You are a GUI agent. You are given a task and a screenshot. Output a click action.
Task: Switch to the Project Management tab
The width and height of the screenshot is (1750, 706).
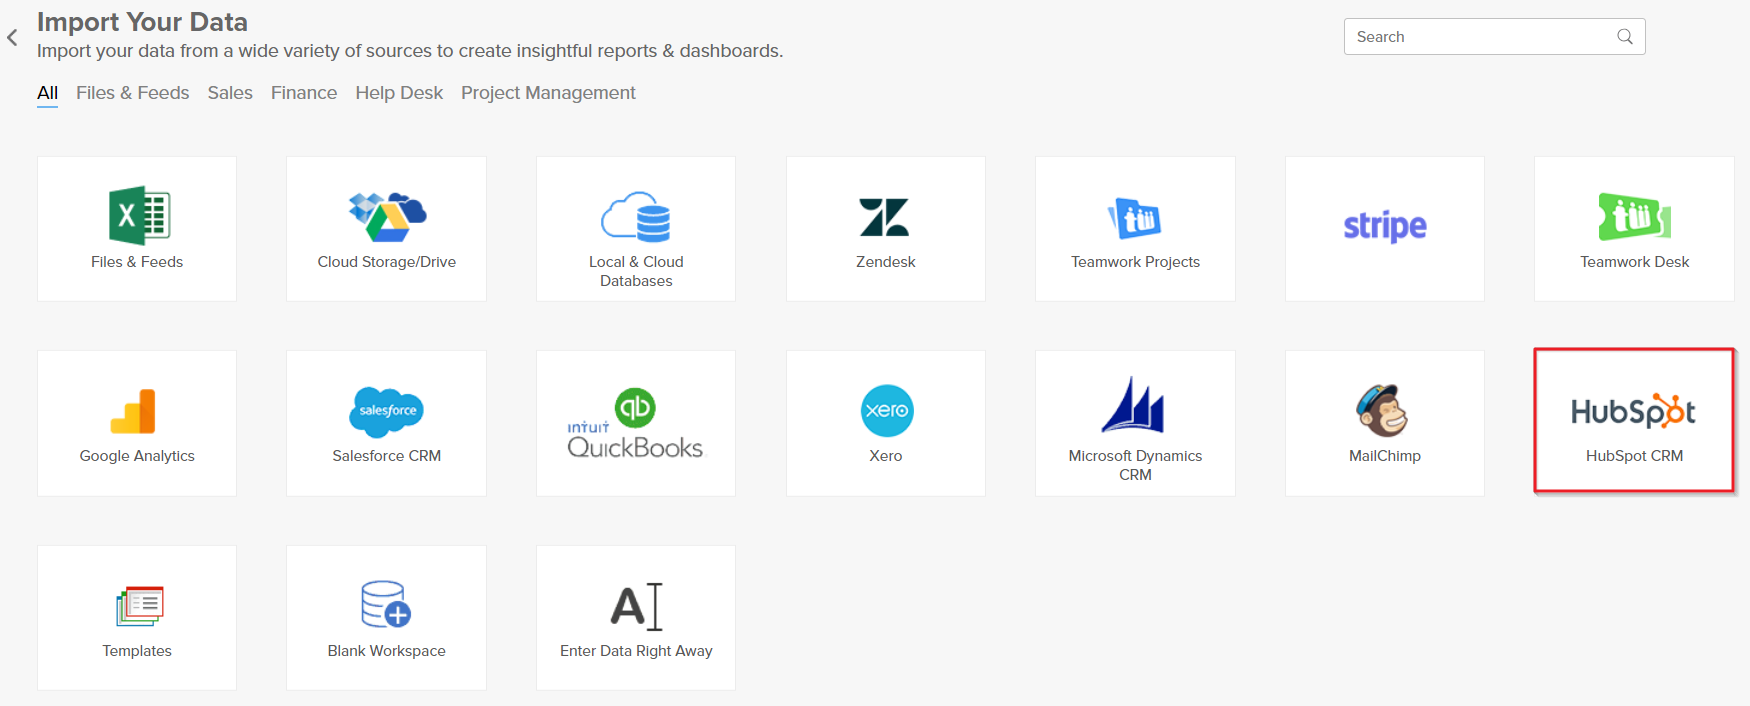pyautogui.click(x=548, y=93)
